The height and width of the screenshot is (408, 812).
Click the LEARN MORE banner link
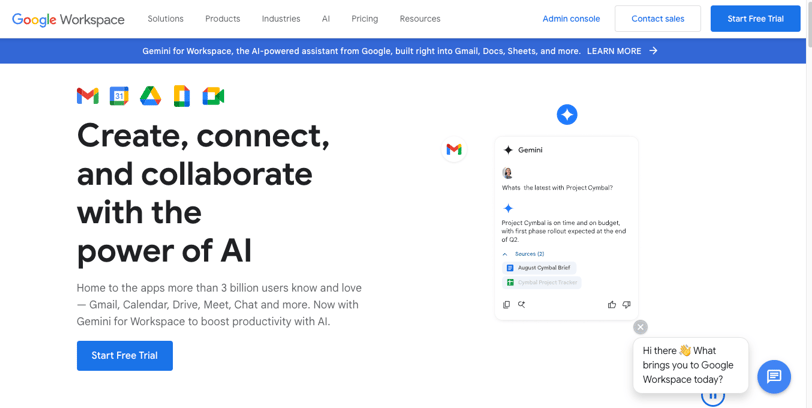(x=622, y=51)
